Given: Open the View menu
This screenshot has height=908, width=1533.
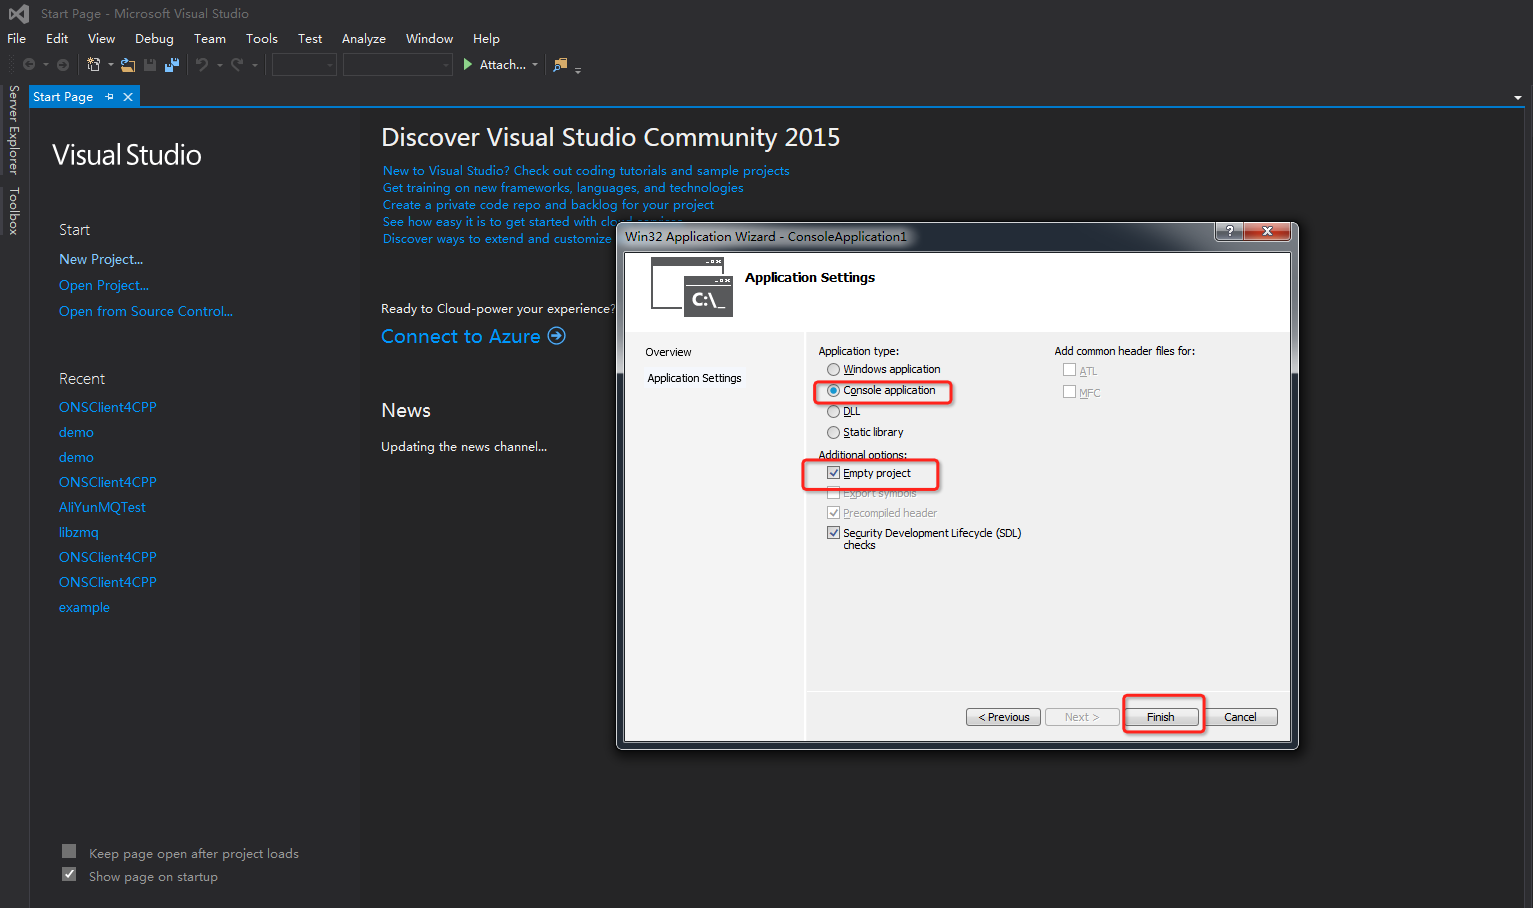Looking at the screenshot, I should 101,39.
